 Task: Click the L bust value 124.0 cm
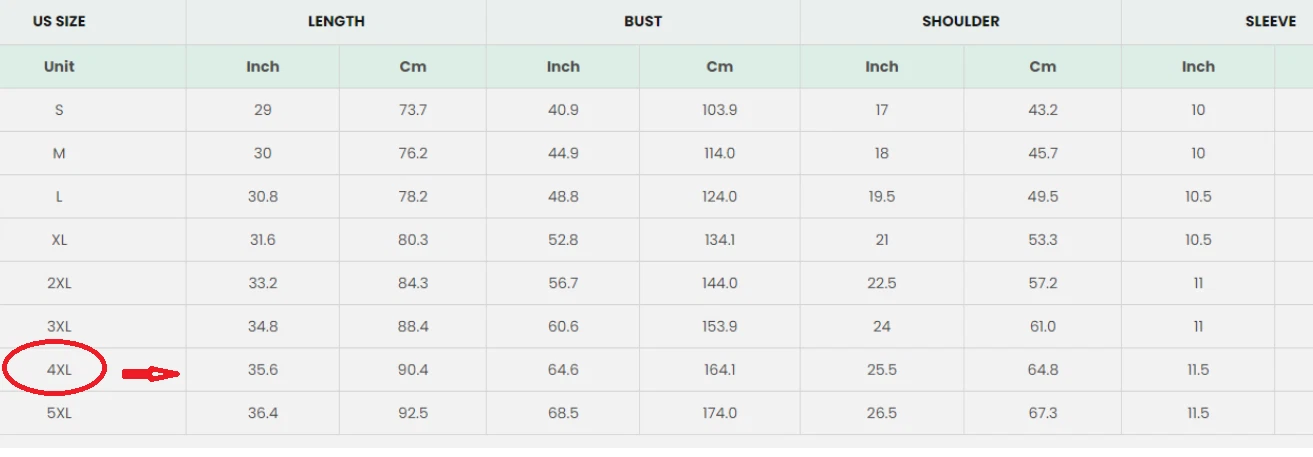[719, 197]
